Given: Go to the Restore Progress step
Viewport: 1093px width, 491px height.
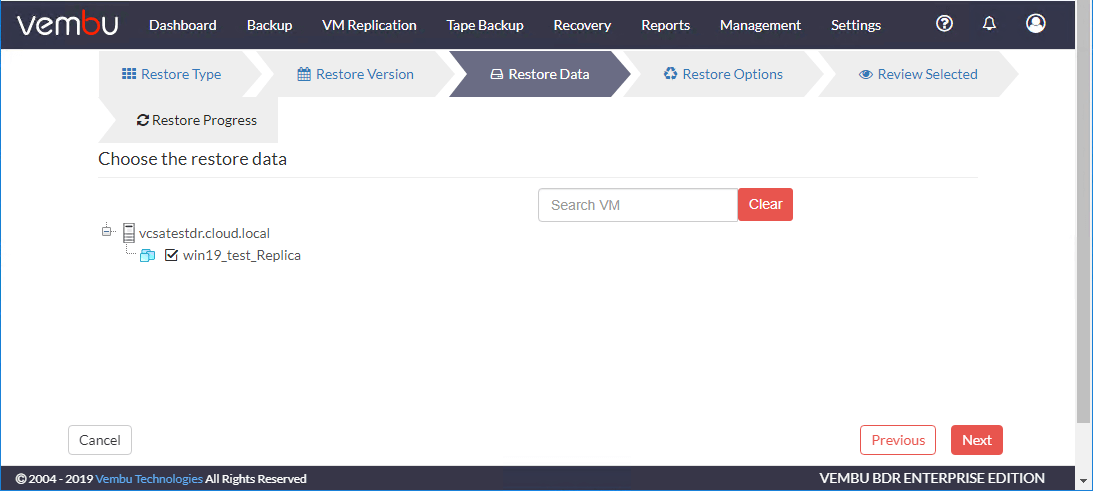Looking at the screenshot, I should click(x=188, y=120).
